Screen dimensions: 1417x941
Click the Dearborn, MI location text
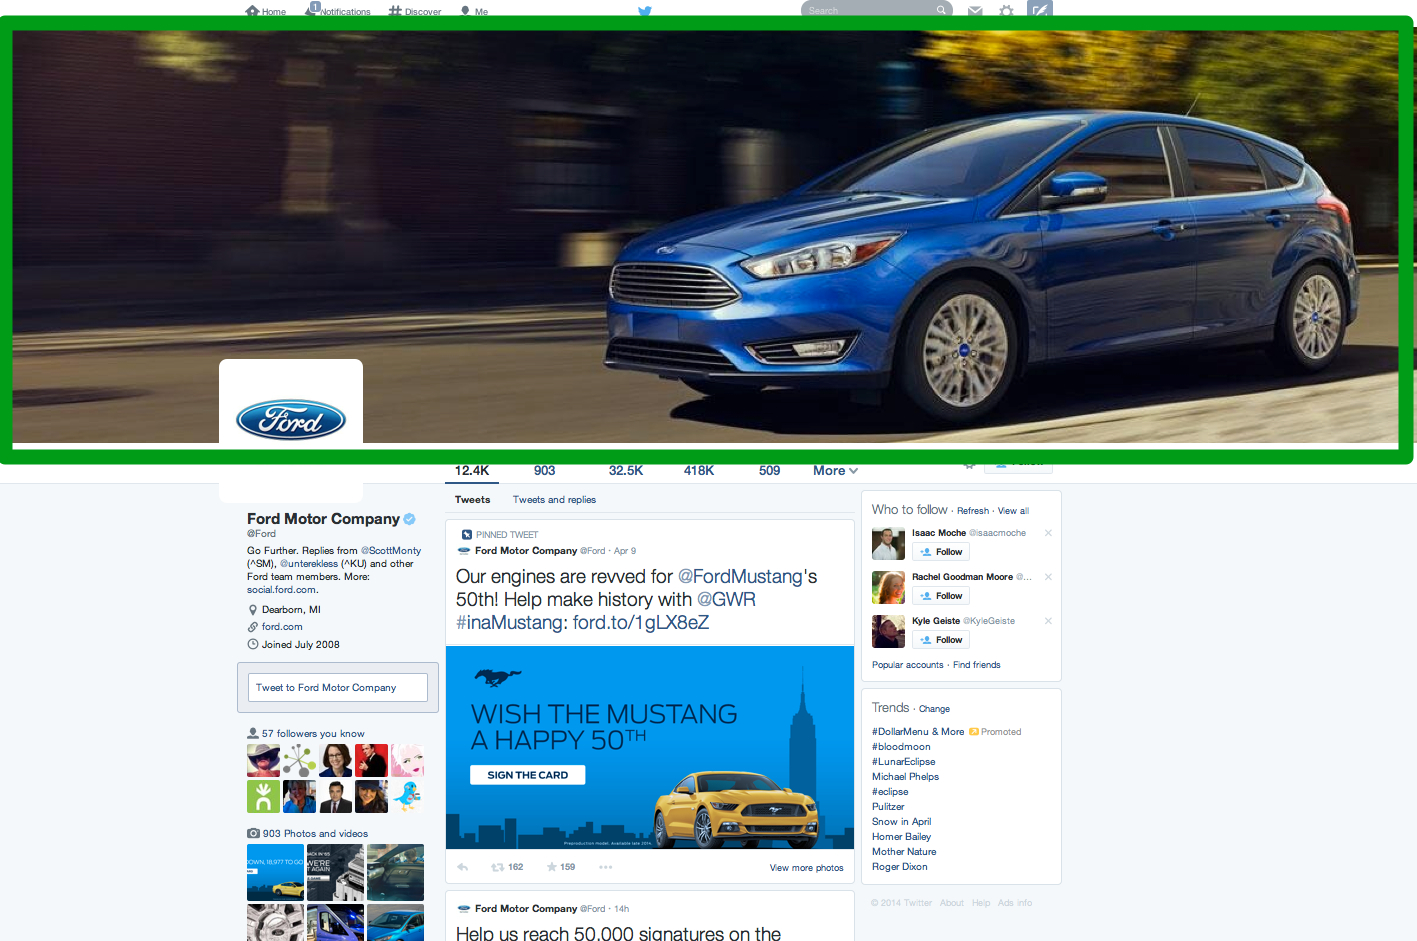tap(291, 610)
